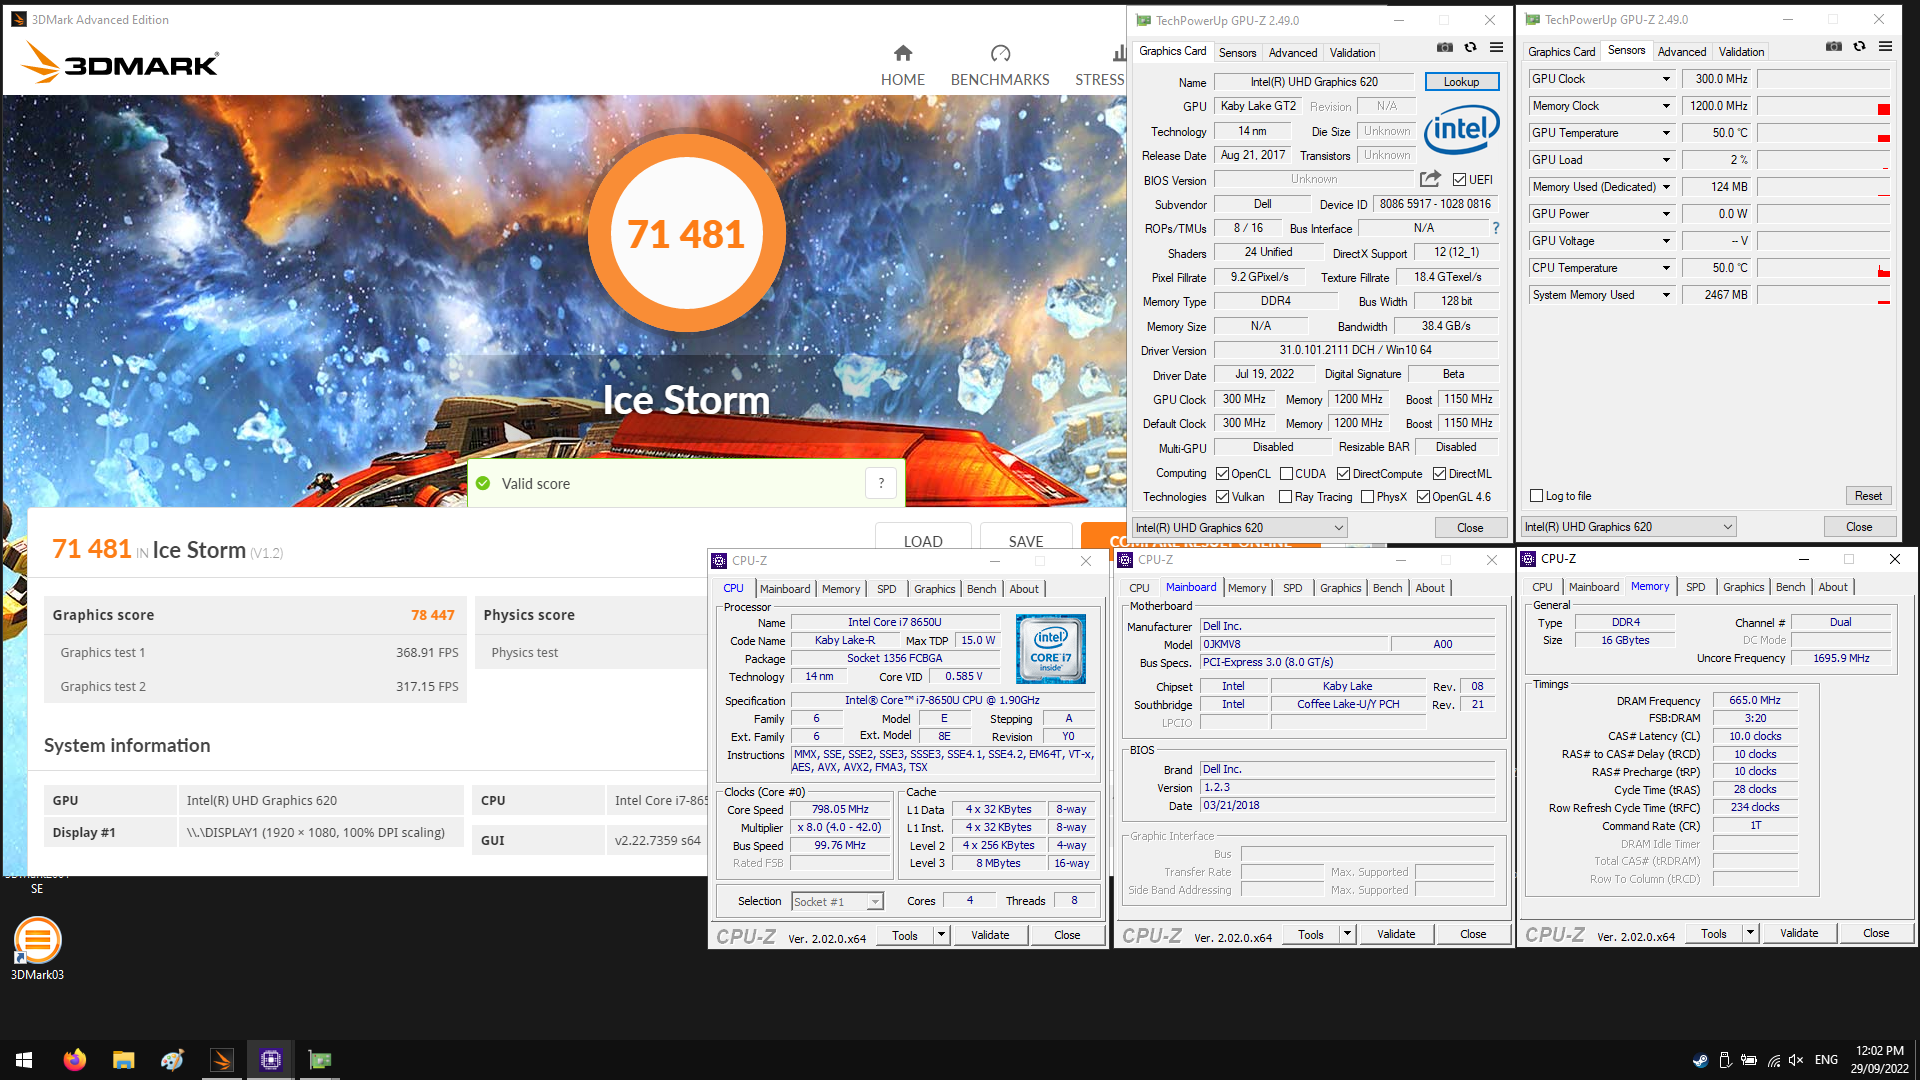The width and height of the screenshot is (1920, 1080).
Task: Open the Bench tab in CPU-Z Mainboard window
Action: [x=1387, y=588]
